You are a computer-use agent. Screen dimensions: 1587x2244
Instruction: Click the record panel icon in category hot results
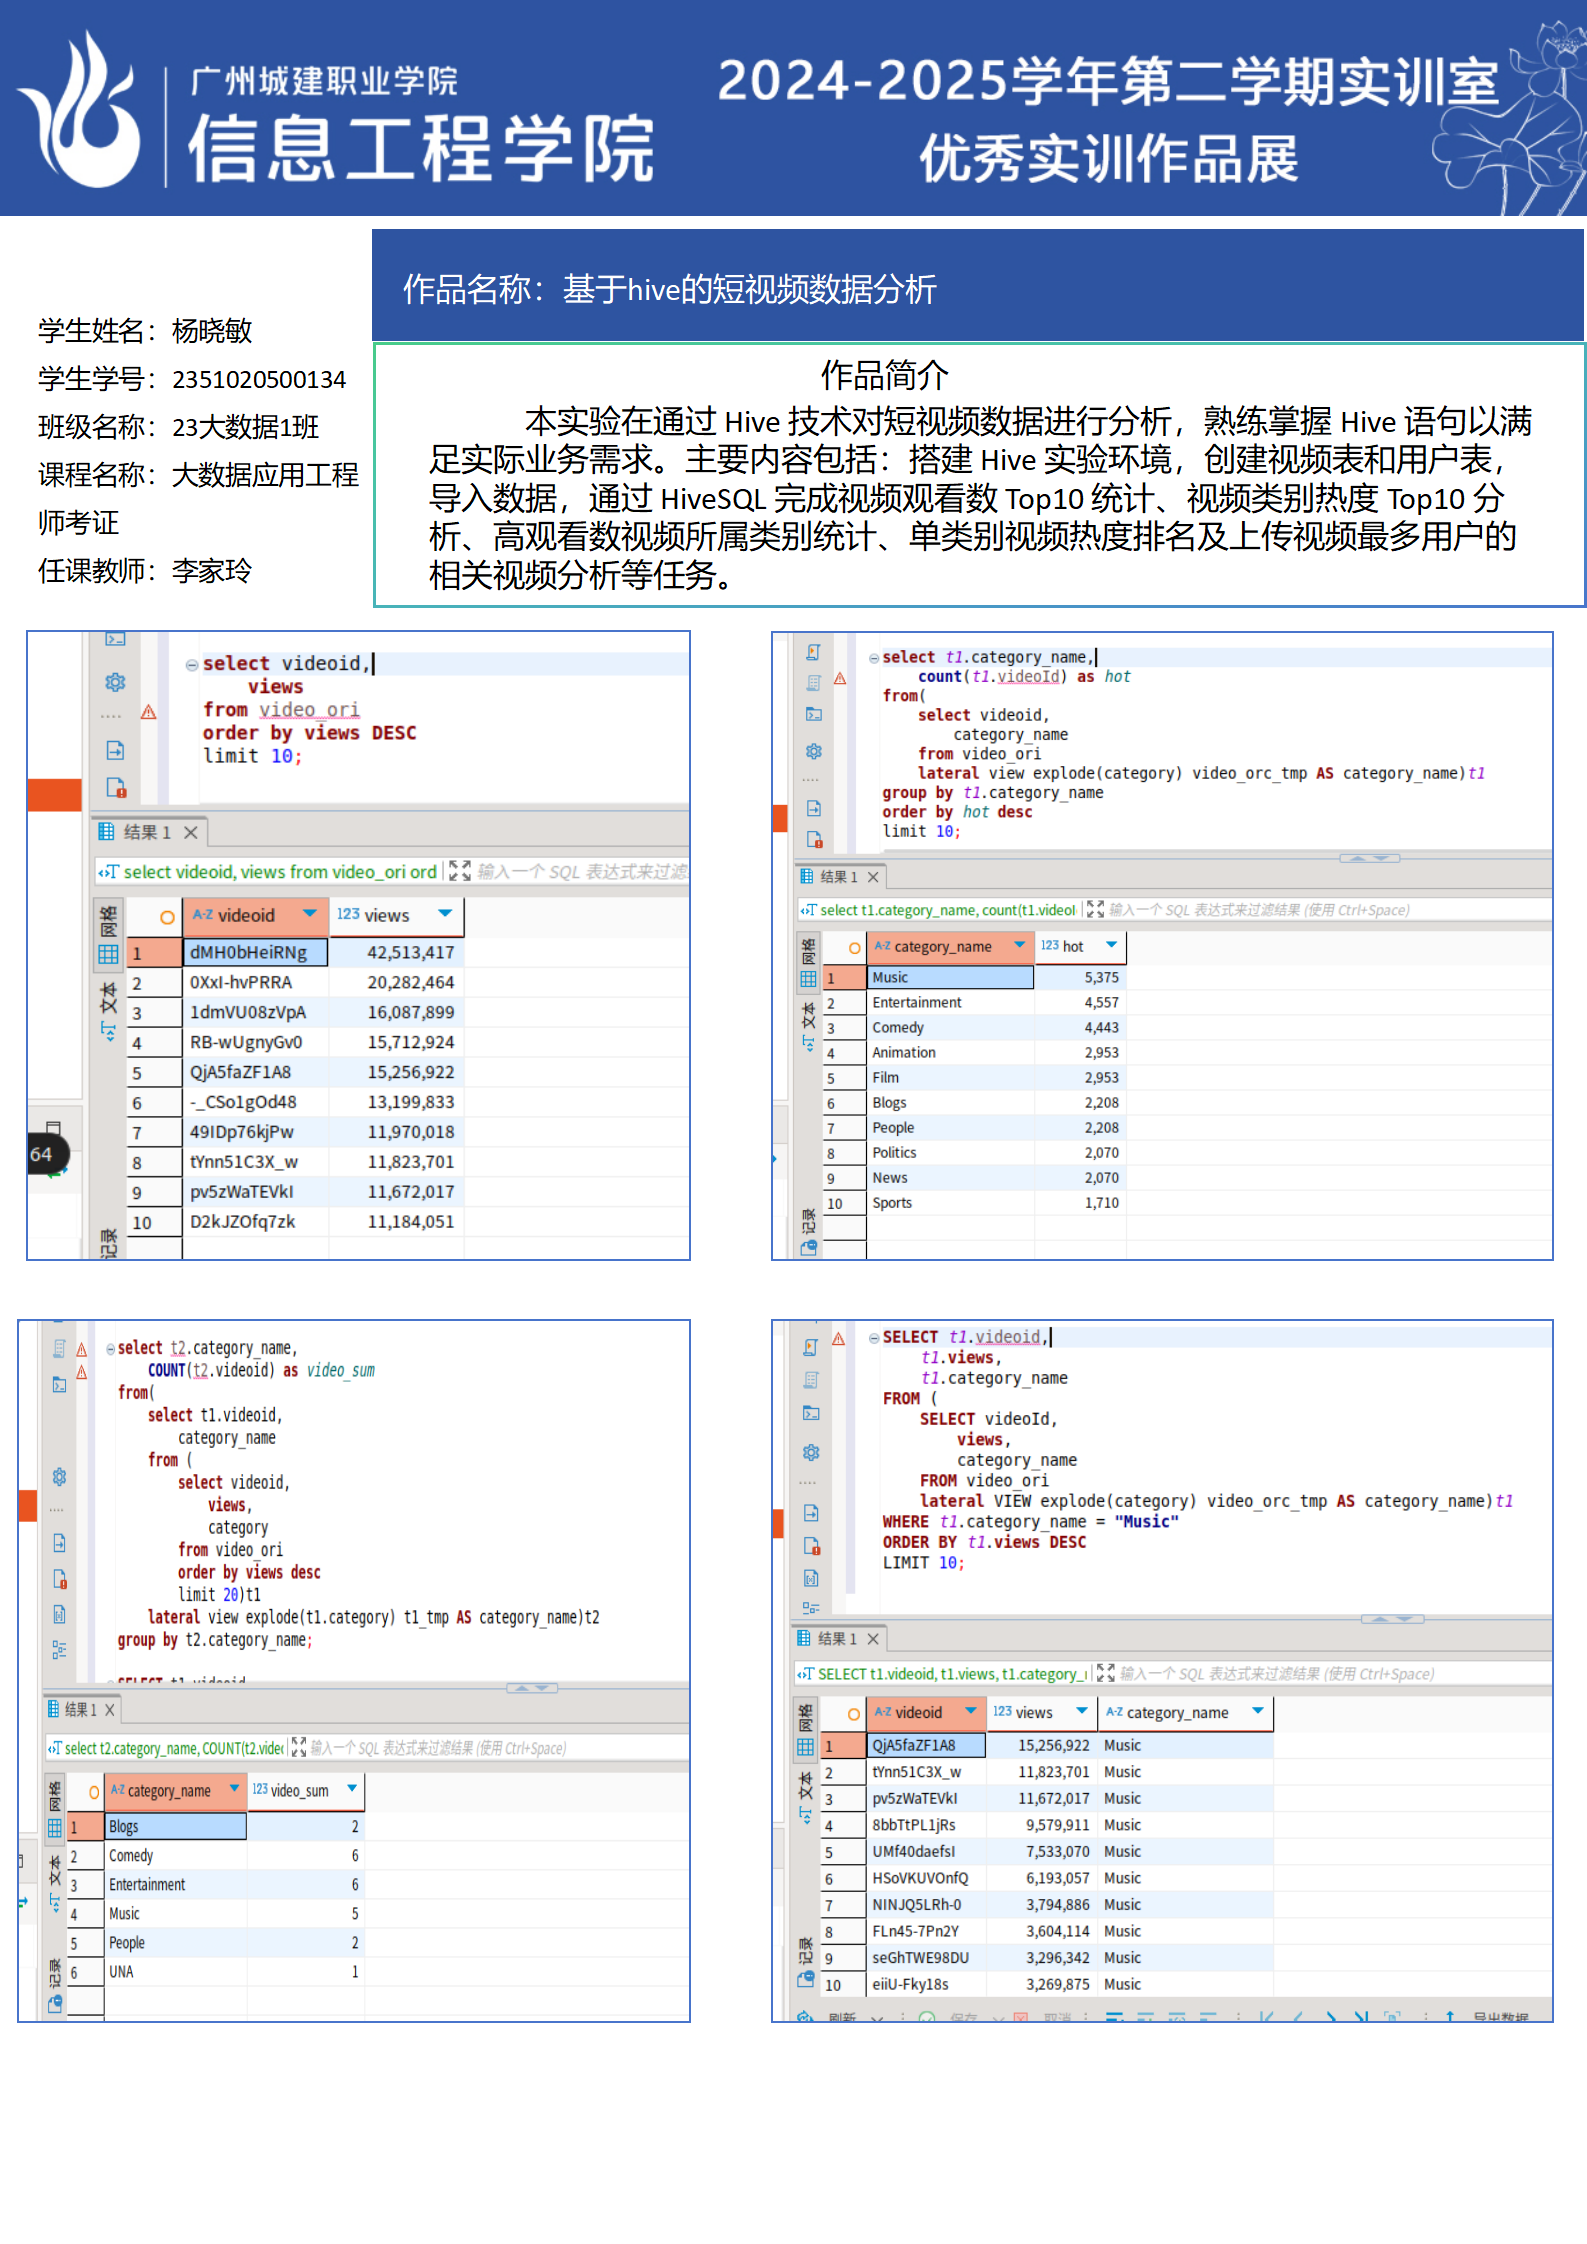[x=808, y=1247]
